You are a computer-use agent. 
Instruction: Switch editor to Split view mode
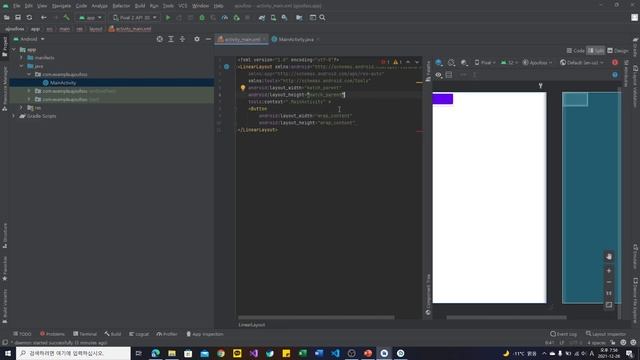pyautogui.click(x=596, y=51)
